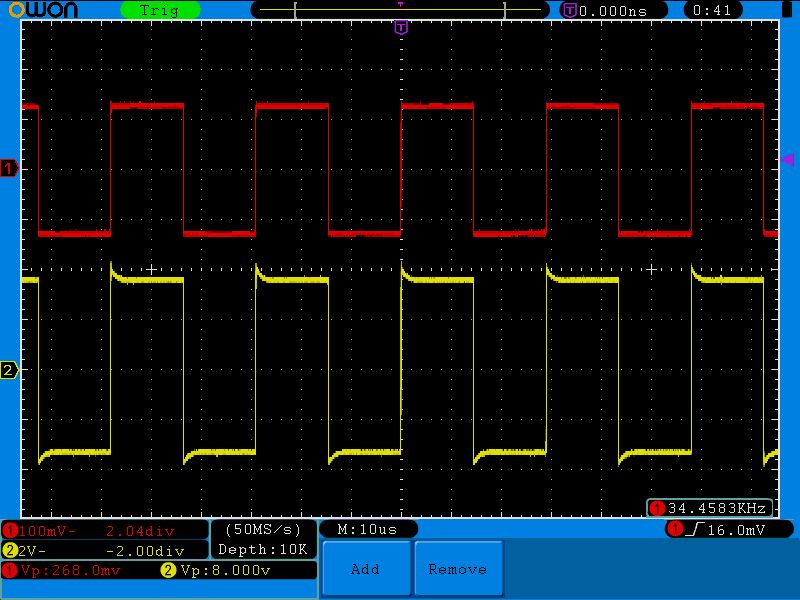
Task: Click the -2.00div channel 2 offset value
Action: point(145,551)
